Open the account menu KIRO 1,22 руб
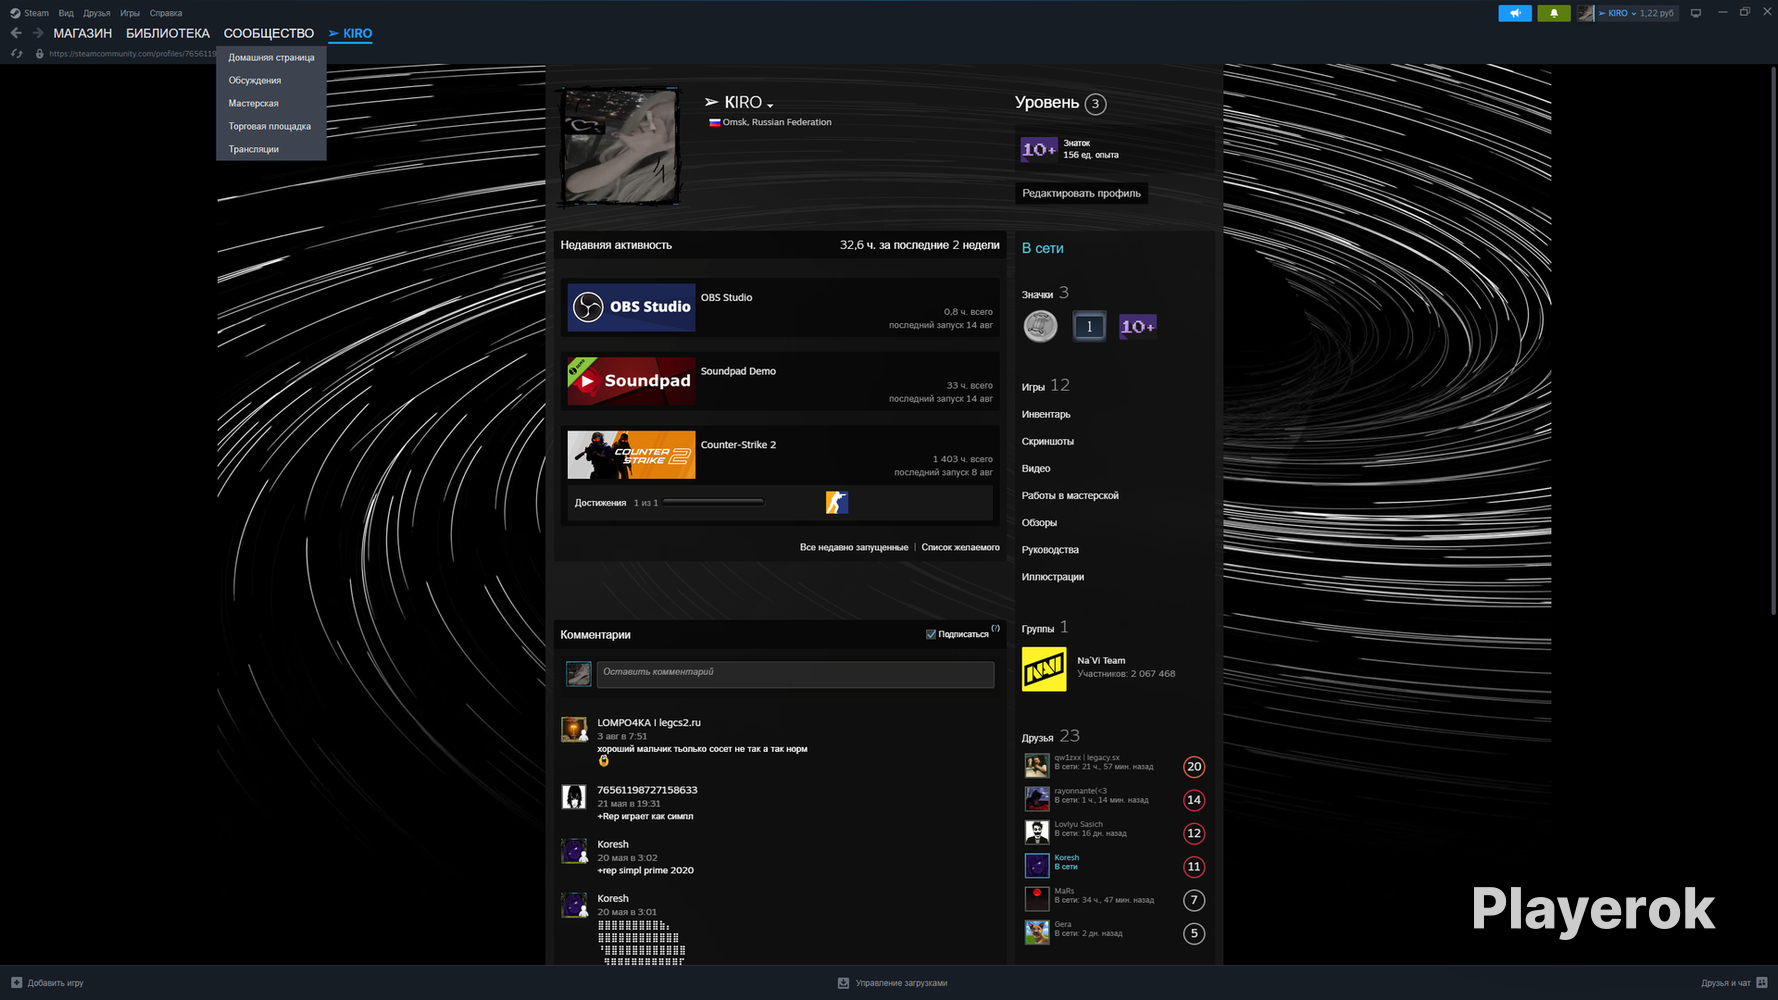Viewport: 1778px width, 1000px height. (1626, 13)
